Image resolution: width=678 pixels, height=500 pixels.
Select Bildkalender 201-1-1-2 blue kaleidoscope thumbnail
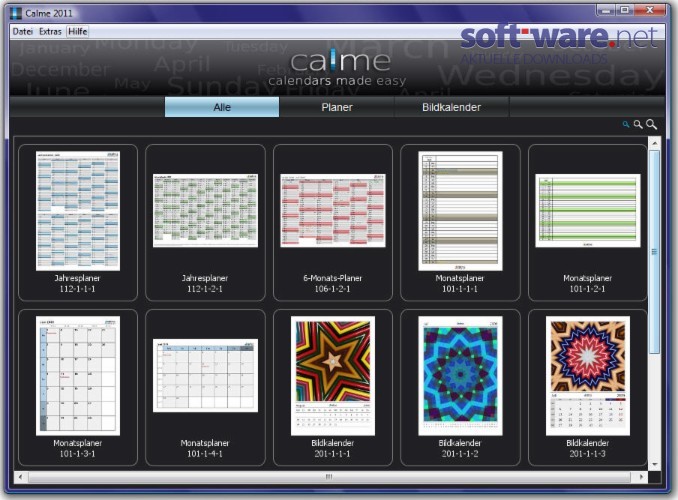click(460, 376)
